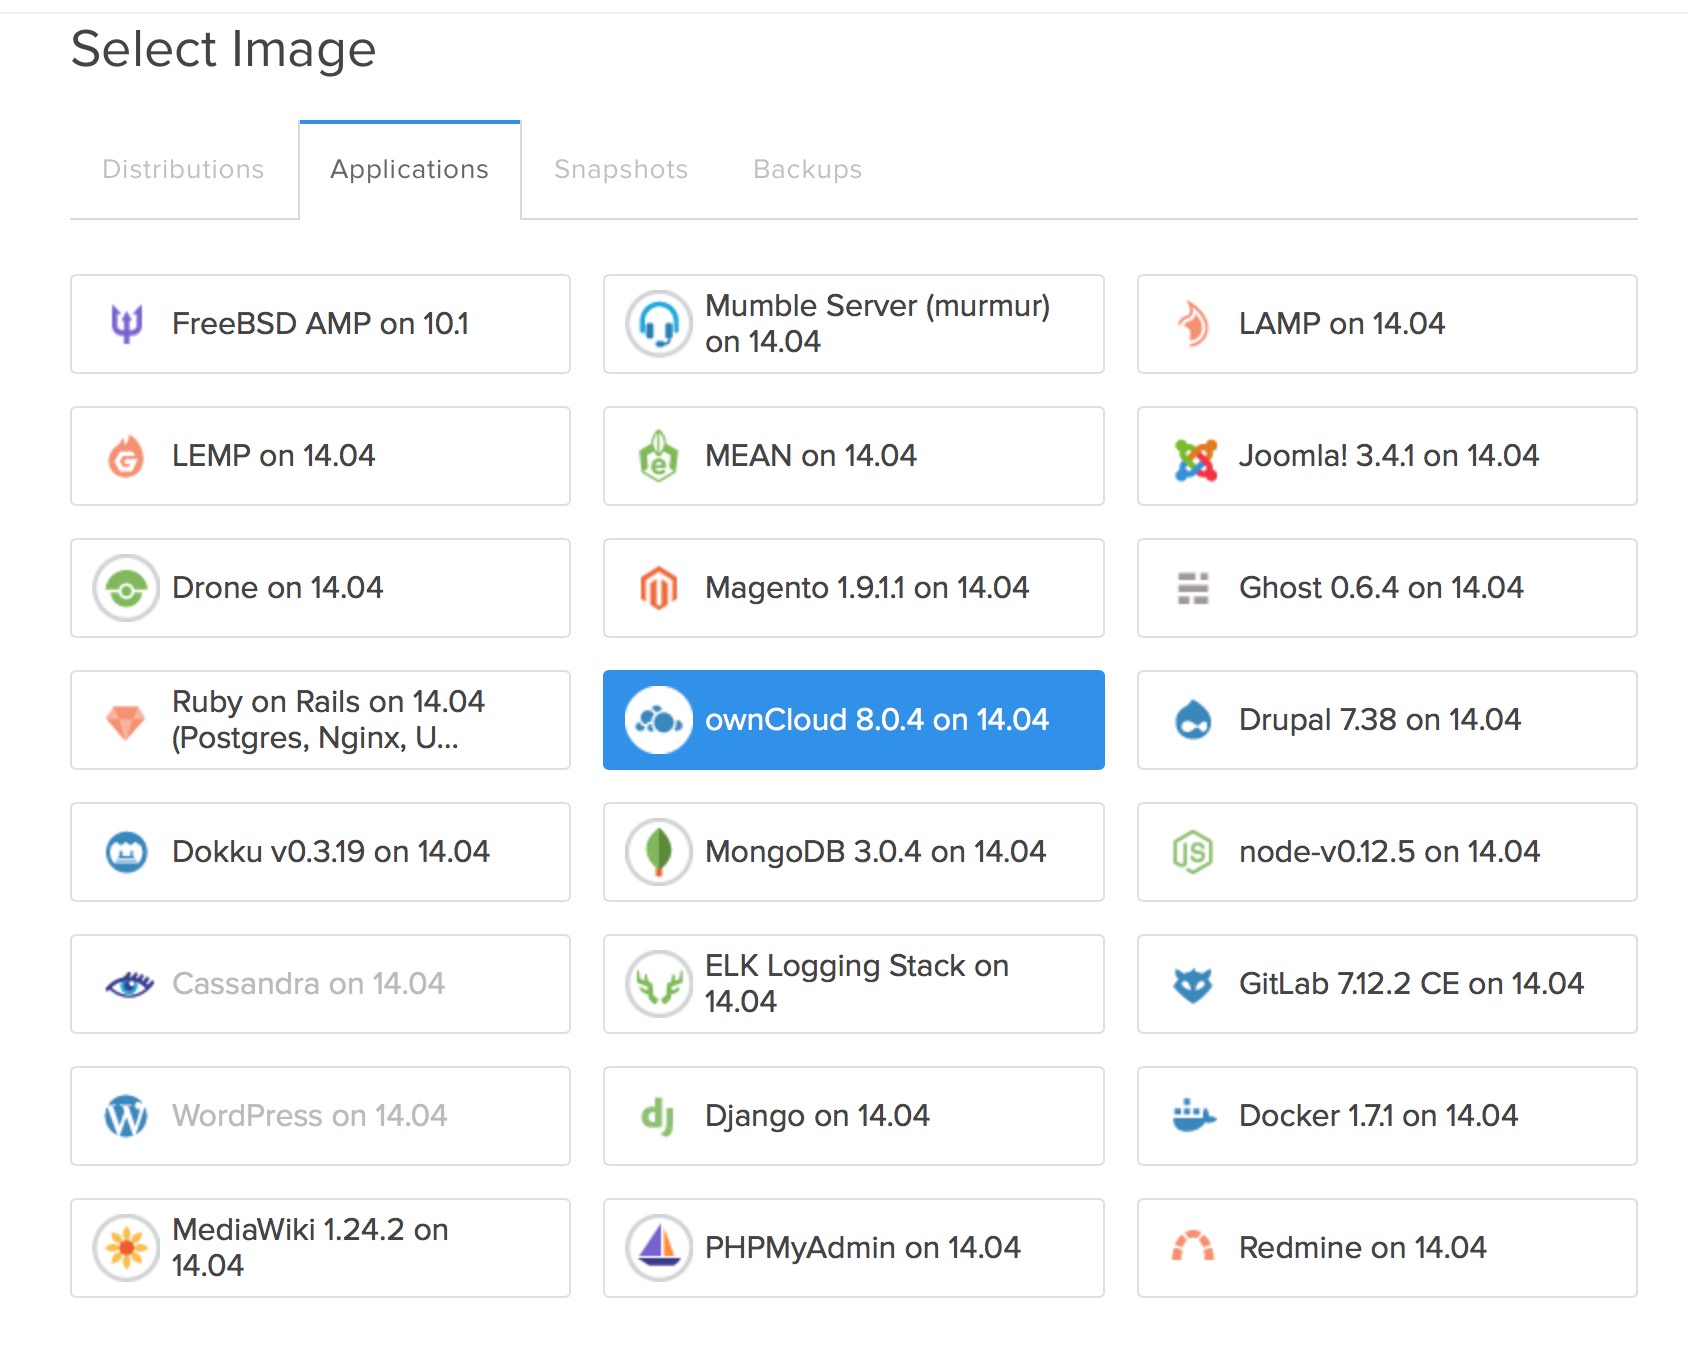Choose ELK Logging Stack on 14.04 label
The image size is (1688, 1350).
pyautogui.click(x=857, y=984)
